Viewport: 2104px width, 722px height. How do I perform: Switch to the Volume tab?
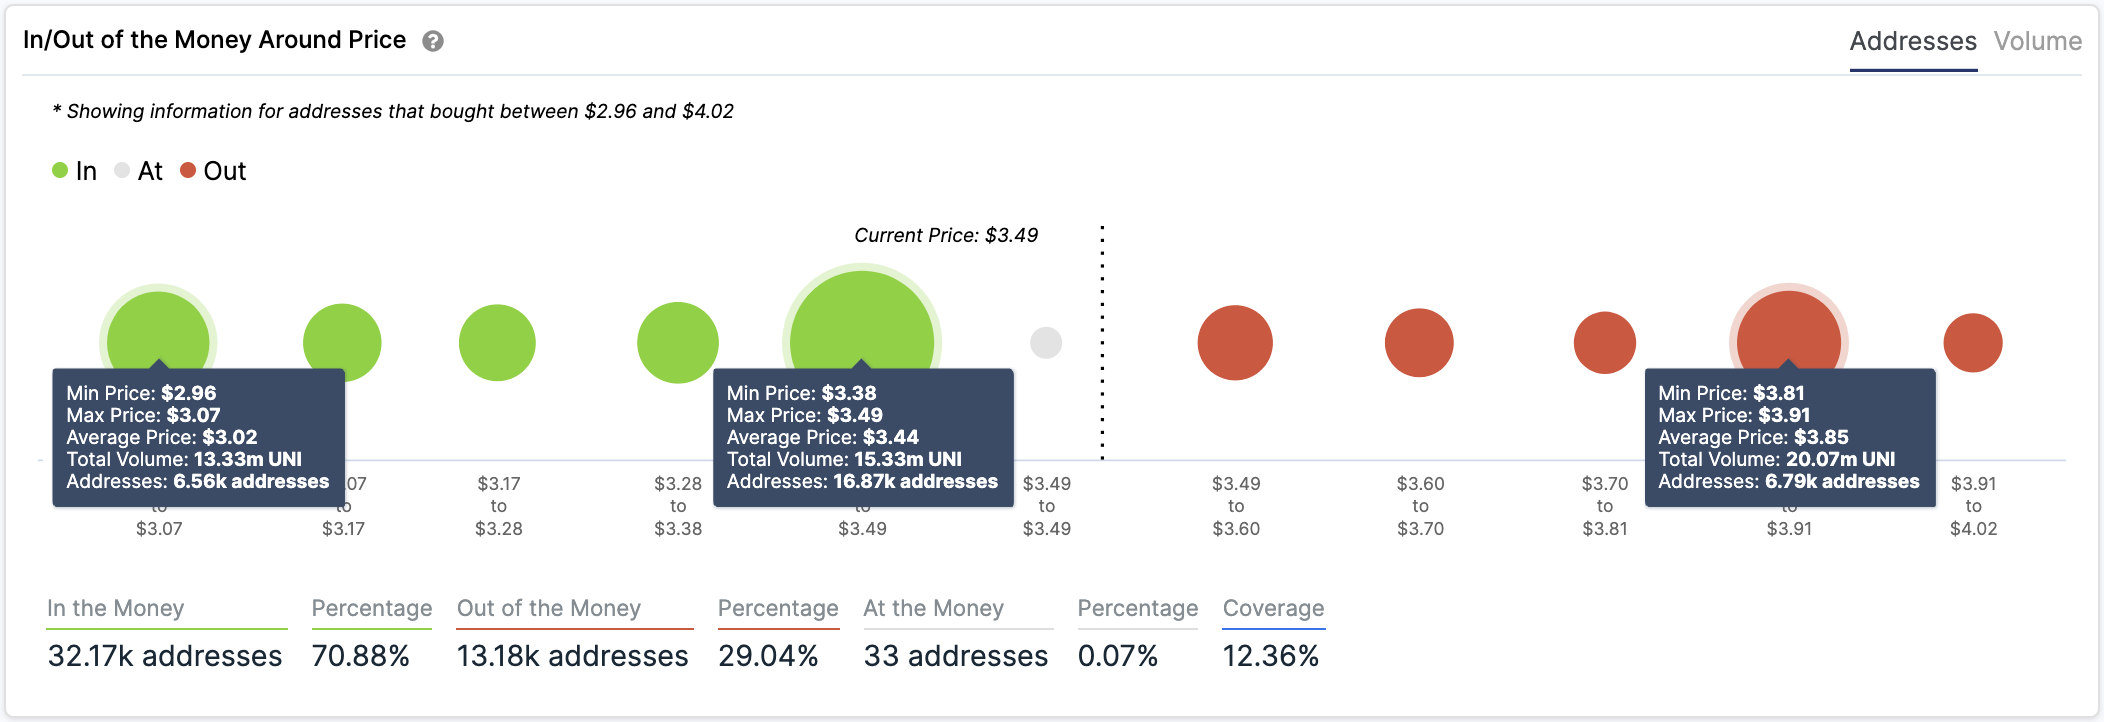pyautogui.click(x=2039, y=41)
